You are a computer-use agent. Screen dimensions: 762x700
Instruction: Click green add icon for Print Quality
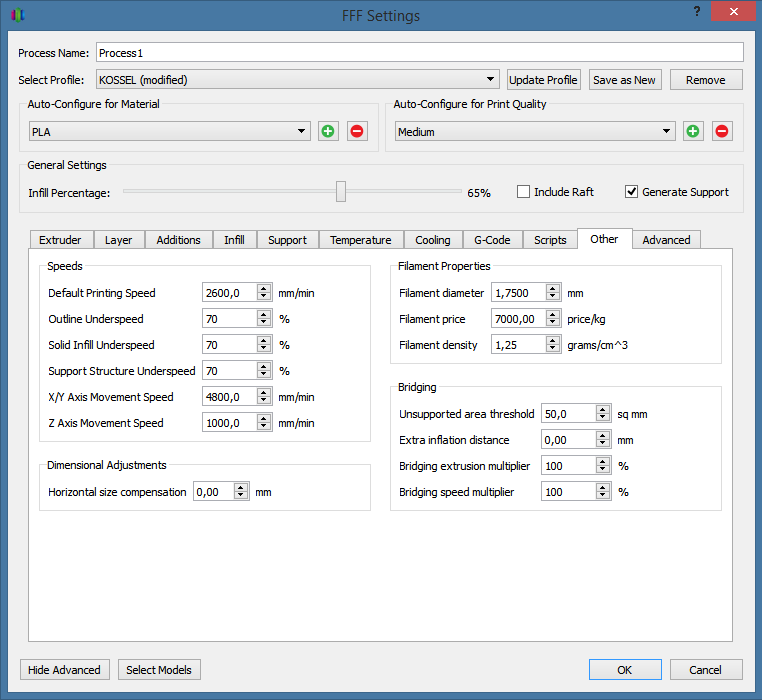[x=693, y=131]
